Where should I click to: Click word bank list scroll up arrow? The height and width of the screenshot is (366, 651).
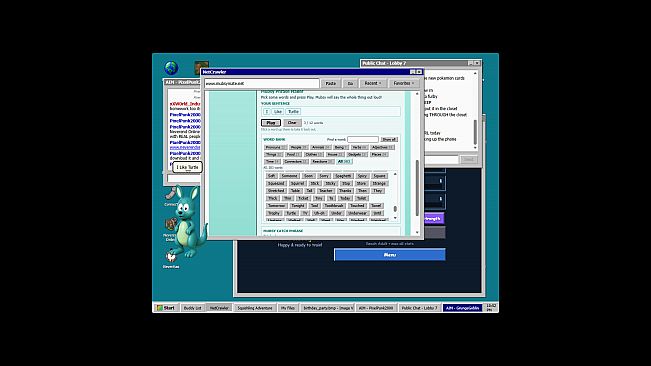point(395,174)
